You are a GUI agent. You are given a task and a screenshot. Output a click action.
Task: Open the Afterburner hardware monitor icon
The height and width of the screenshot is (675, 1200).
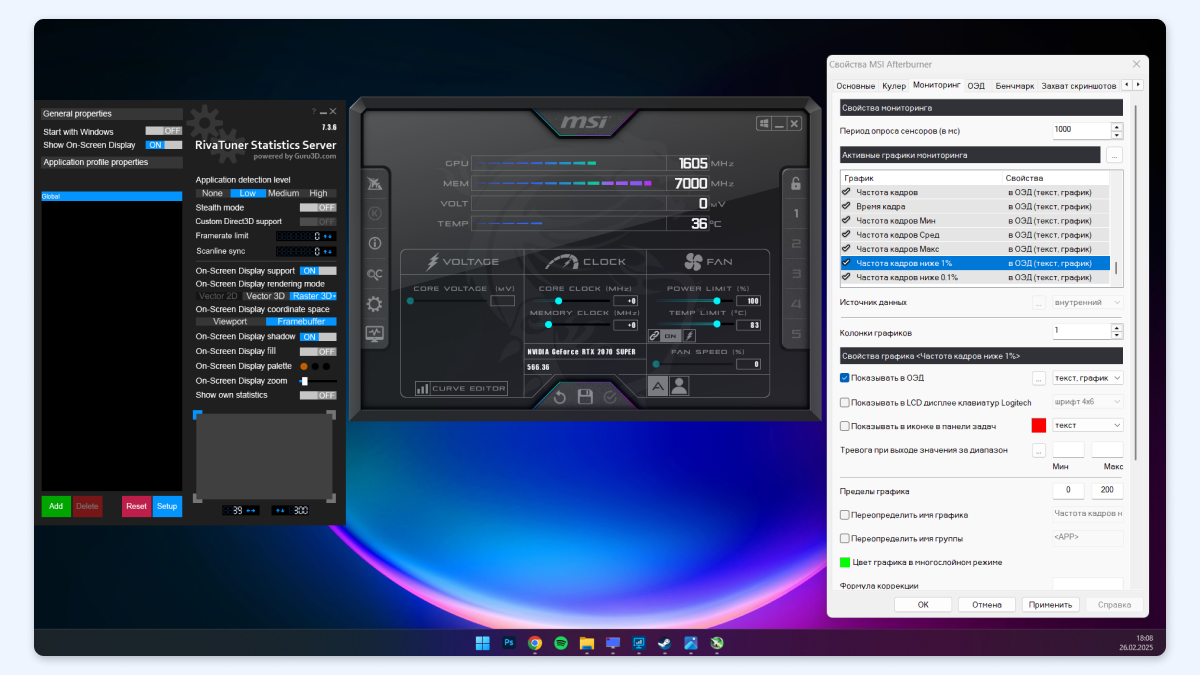(x=375, y=333)
